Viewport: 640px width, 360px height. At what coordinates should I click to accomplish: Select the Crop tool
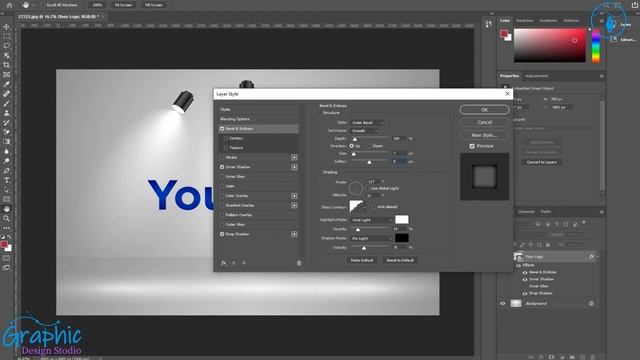point(7,65)
